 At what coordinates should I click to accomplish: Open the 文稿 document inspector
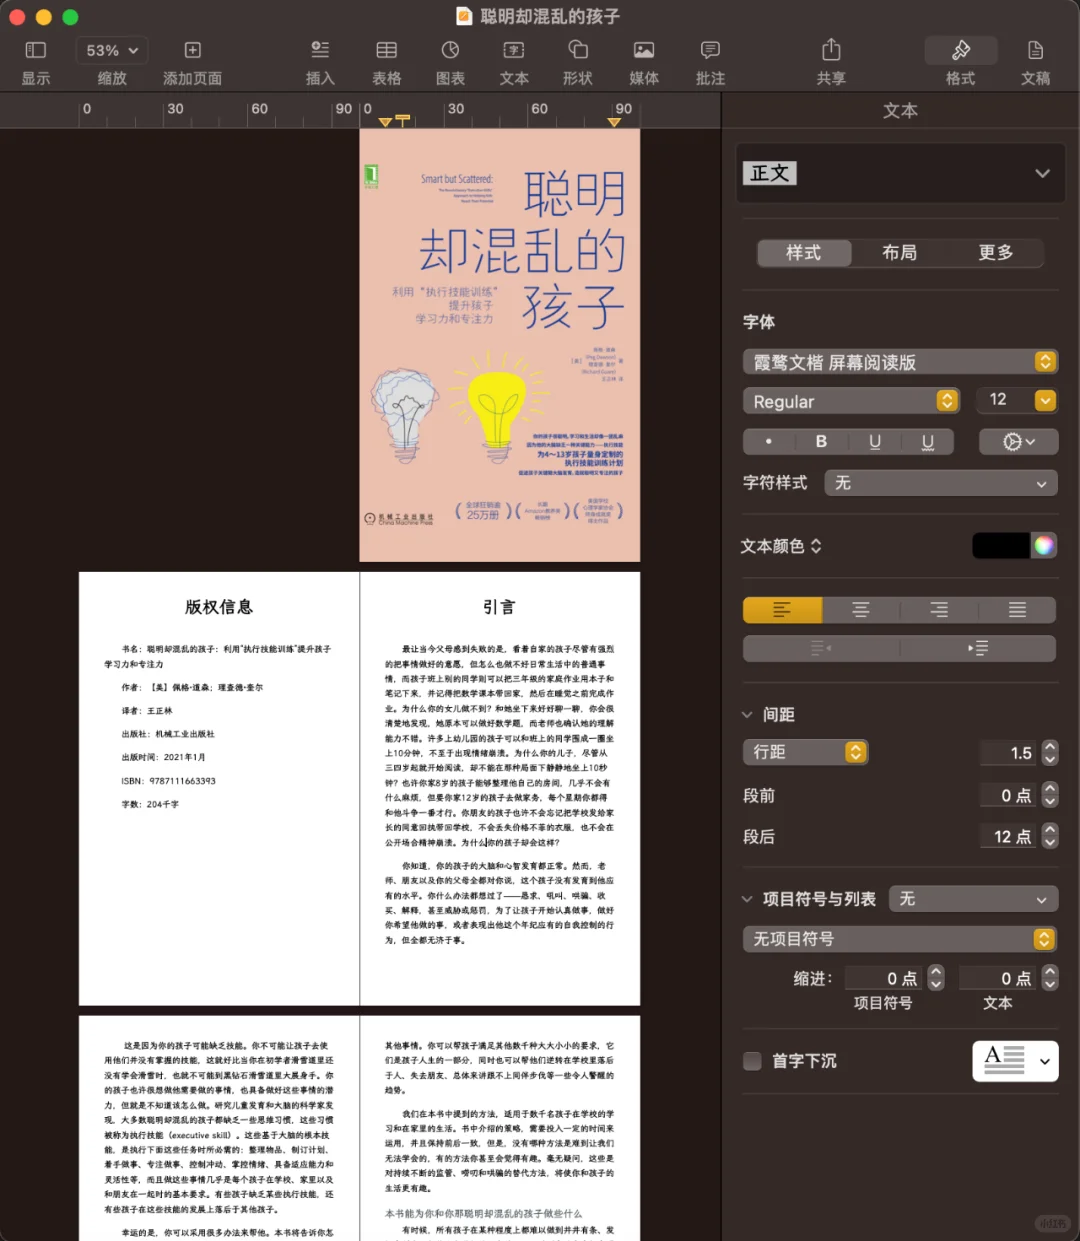[x=1036, y=50]
